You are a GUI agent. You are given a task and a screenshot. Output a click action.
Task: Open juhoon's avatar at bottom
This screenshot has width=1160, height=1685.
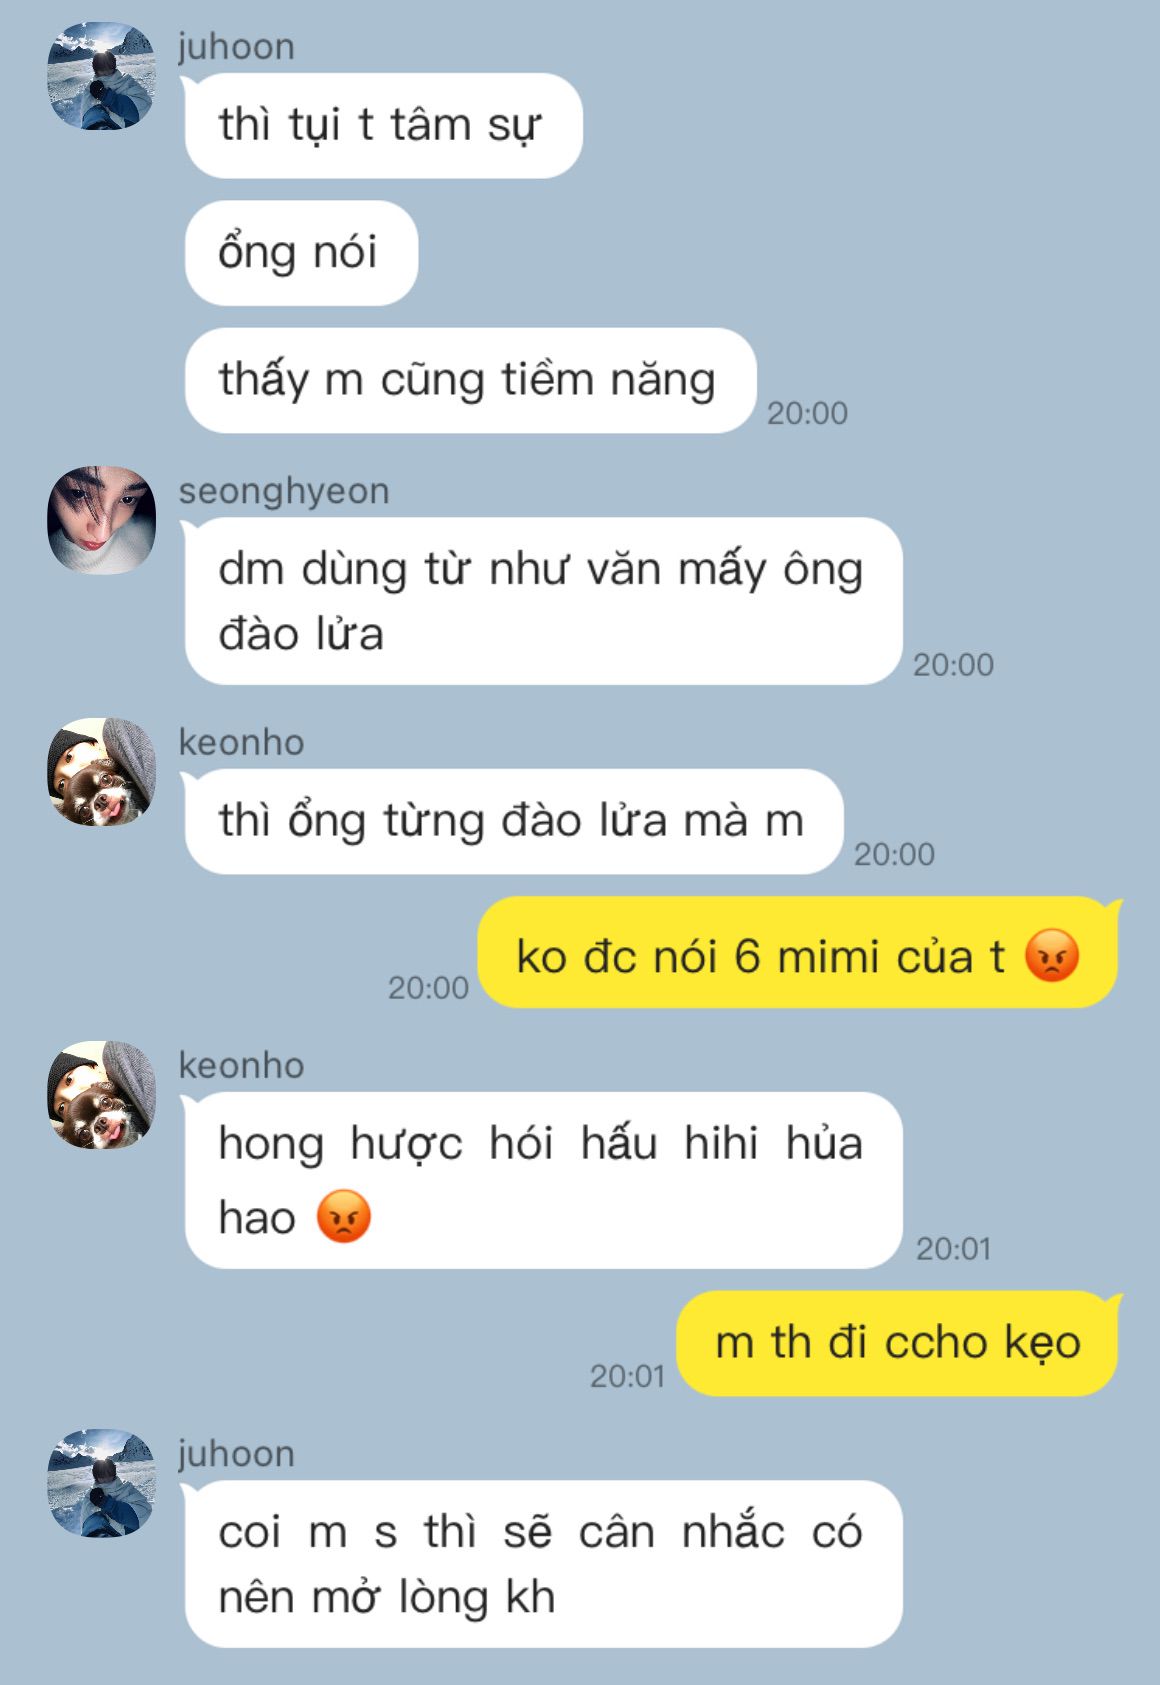tap(102, 1483)
